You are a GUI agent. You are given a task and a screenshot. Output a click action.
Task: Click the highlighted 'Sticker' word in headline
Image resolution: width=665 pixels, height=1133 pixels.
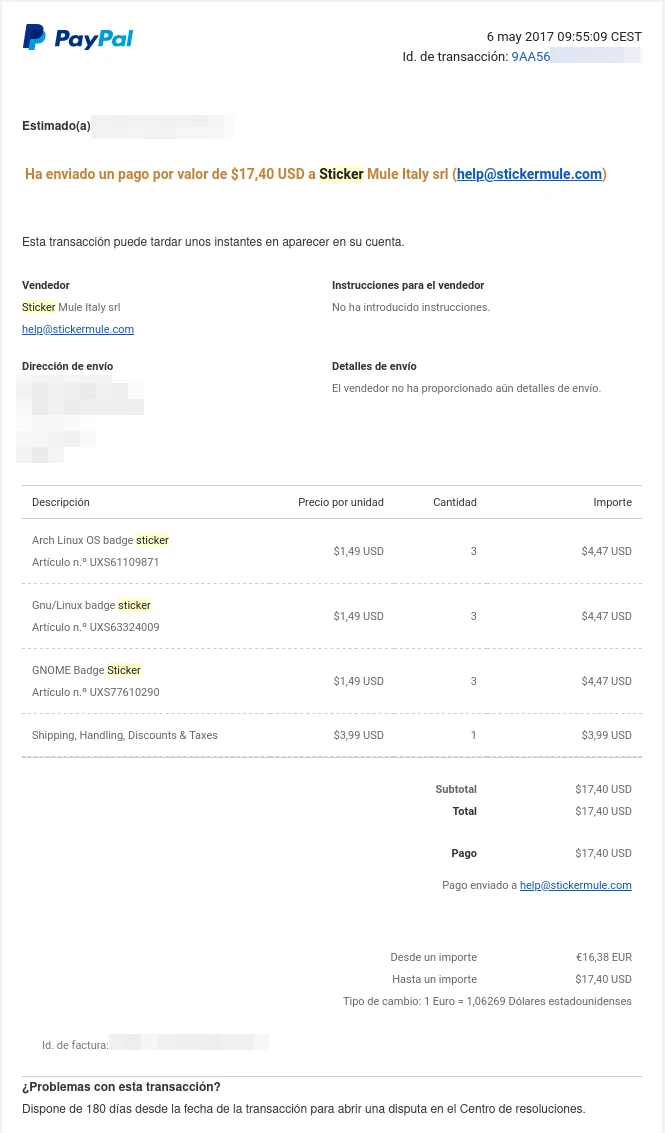coord(341,174)
